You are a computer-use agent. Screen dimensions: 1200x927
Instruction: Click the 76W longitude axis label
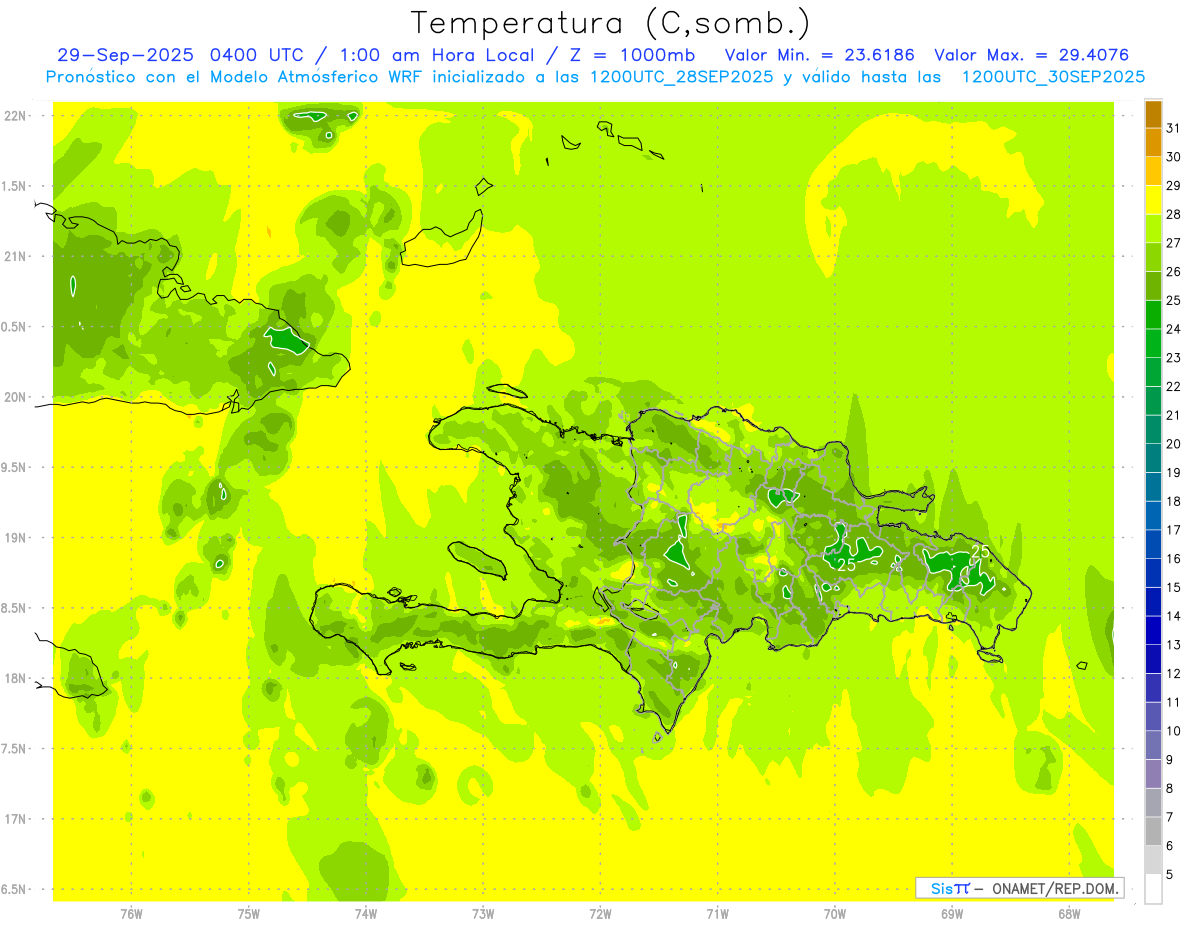tap(131, 913)
